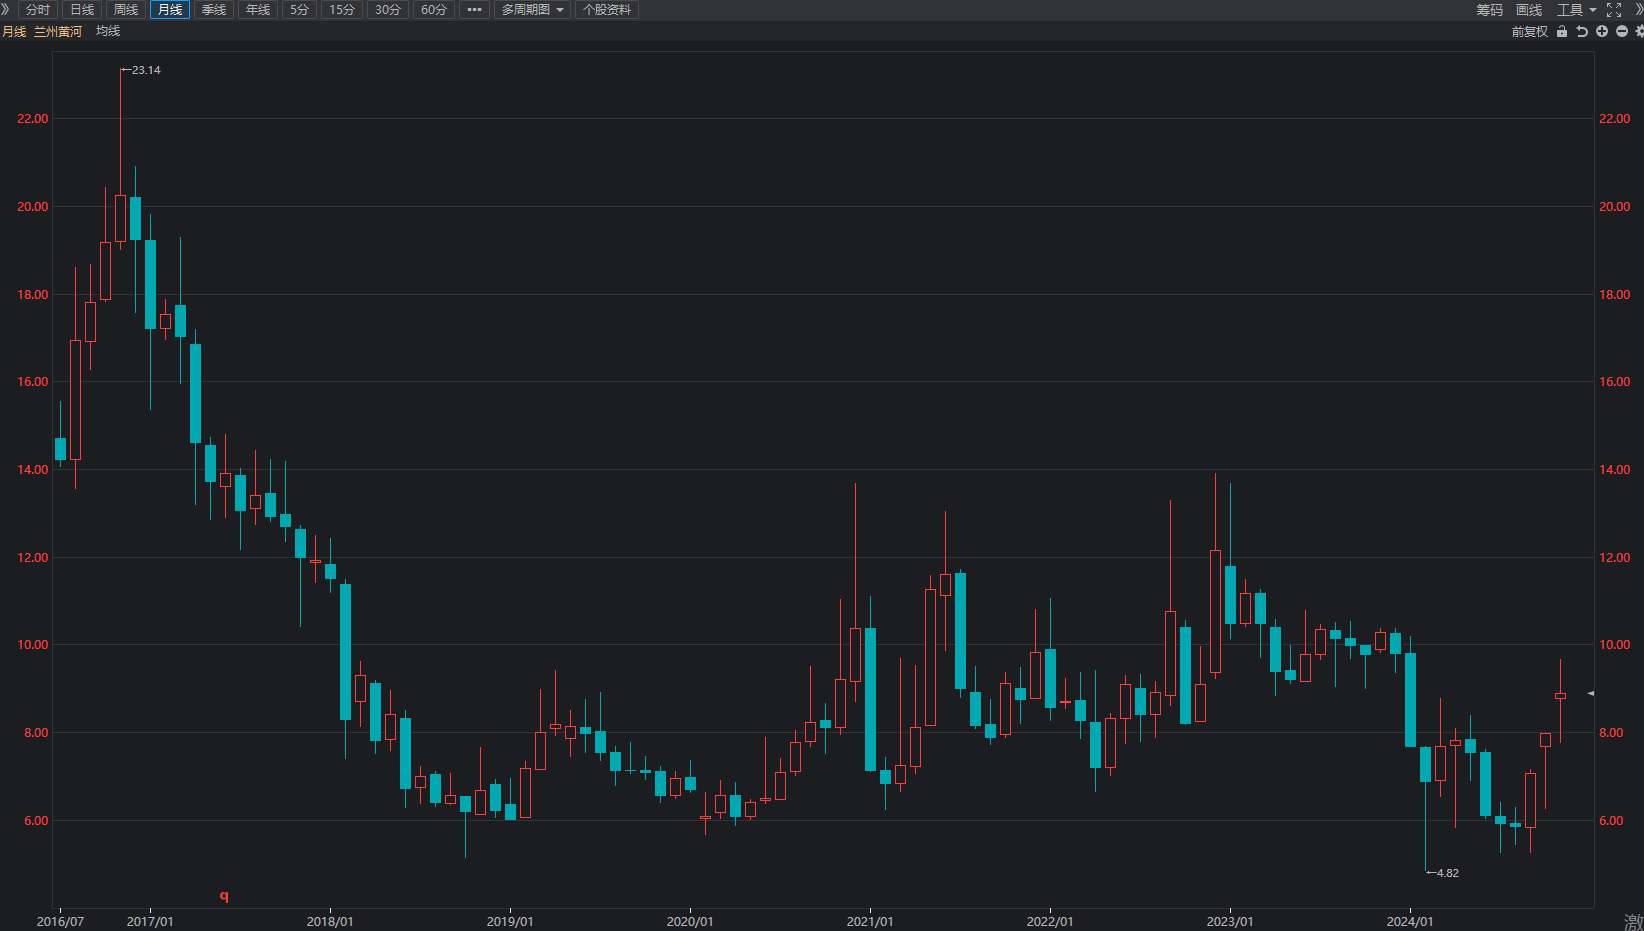
Task: Switch to 日线 daily chart
Action: tap(82, 10)
